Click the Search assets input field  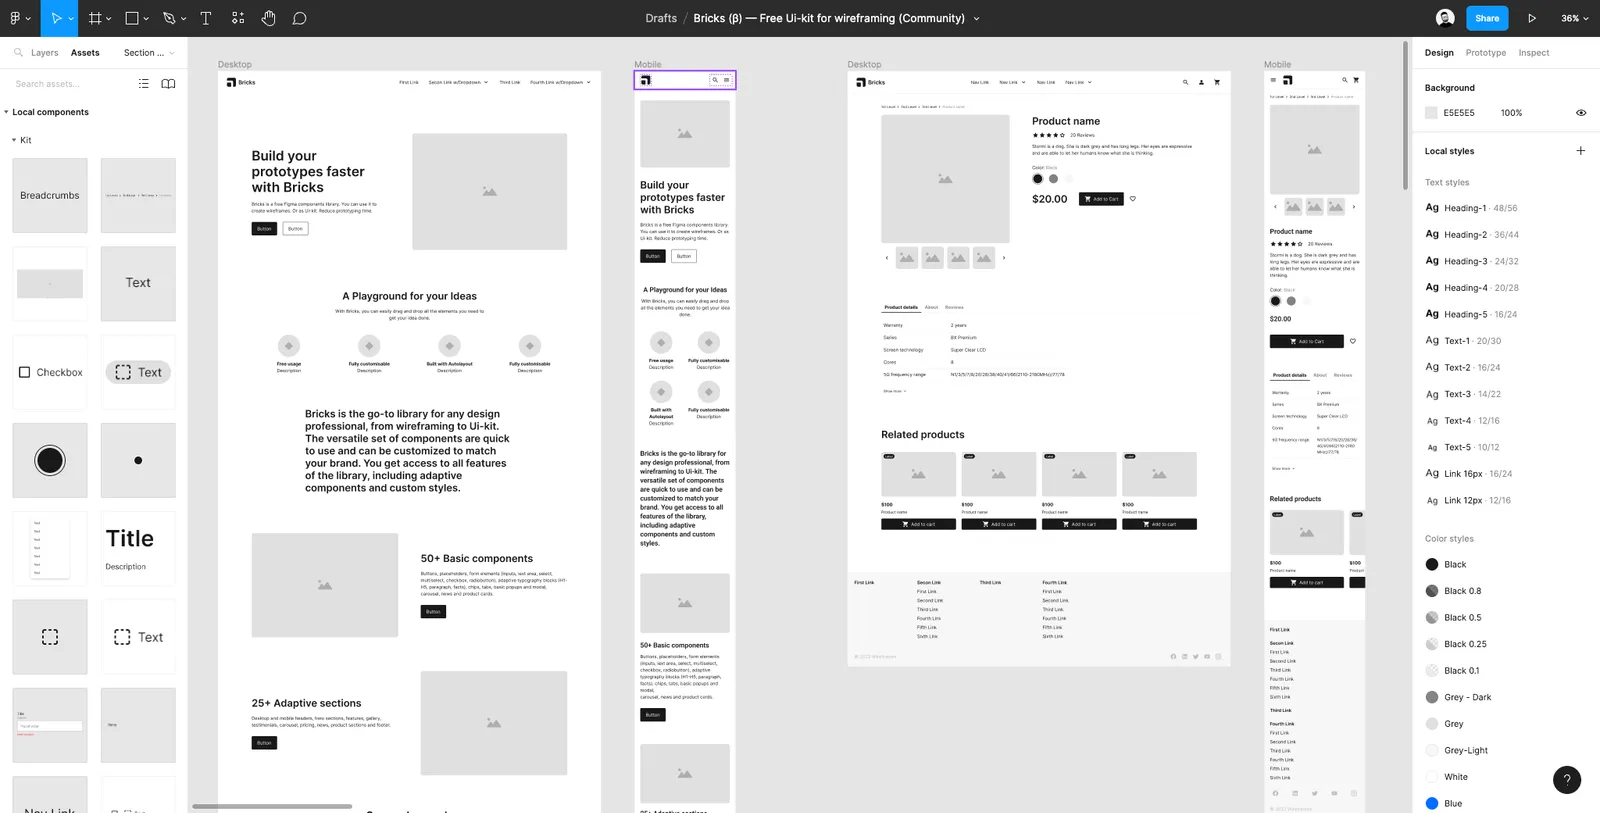point(68,84)
